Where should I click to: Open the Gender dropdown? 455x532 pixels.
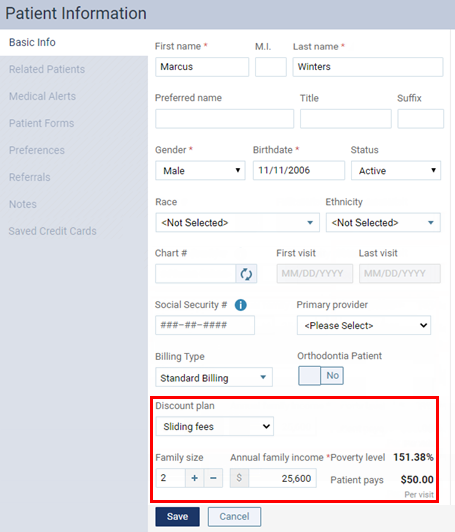tap(200, 170)
